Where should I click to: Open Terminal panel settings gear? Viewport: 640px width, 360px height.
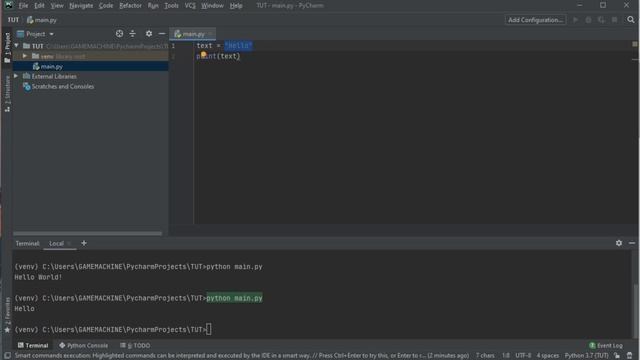click(x=619, y=243)
